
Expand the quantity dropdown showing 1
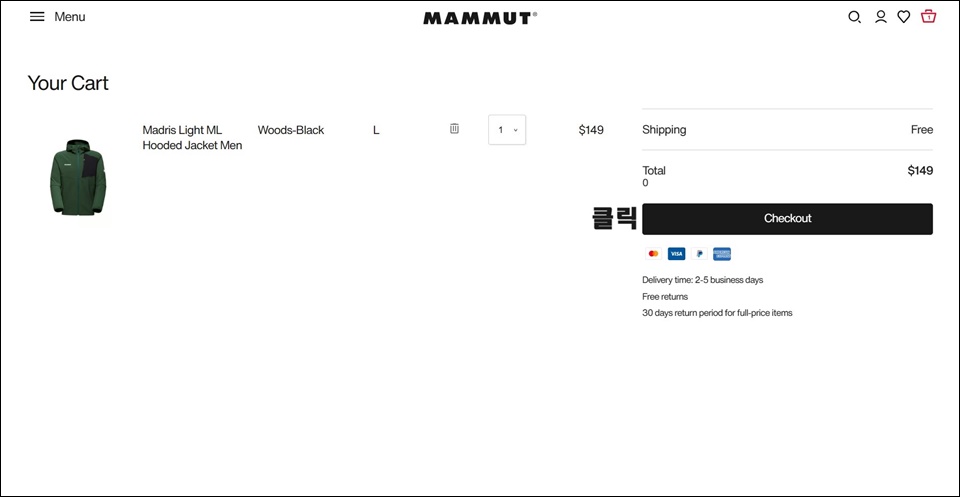(507, 130)
